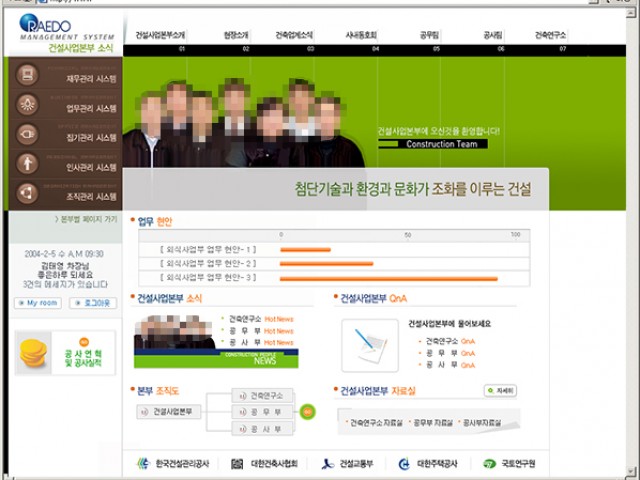Screen dimensions: 640x480
Task: Open the 업무관리 시스템 lightbulb icon
Action: pos(27,106)
